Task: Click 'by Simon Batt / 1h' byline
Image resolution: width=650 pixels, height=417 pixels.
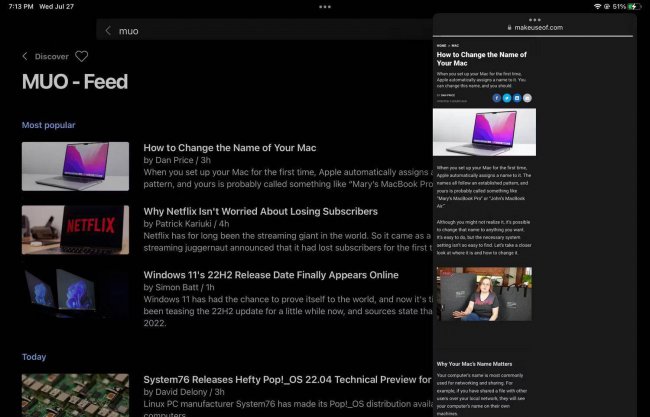Action: [179, 287]
